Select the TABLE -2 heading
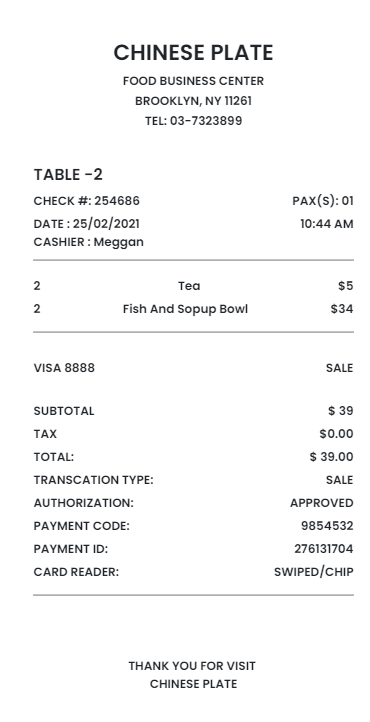Viewport: 370px width, 722px height. [x=68, y=175]
